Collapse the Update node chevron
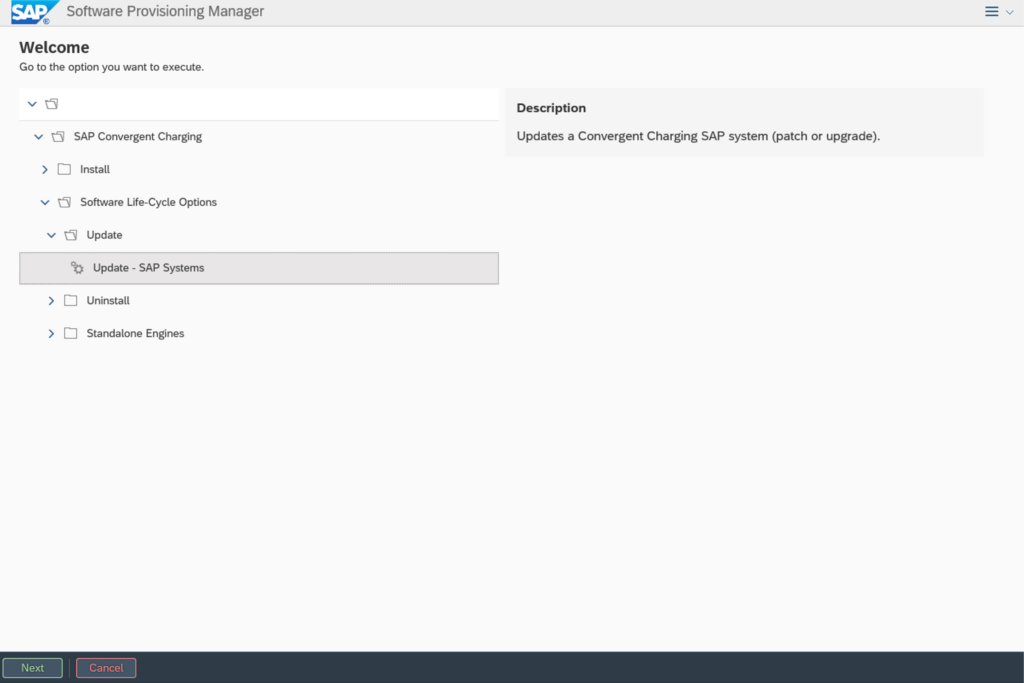 coord(52,235)
